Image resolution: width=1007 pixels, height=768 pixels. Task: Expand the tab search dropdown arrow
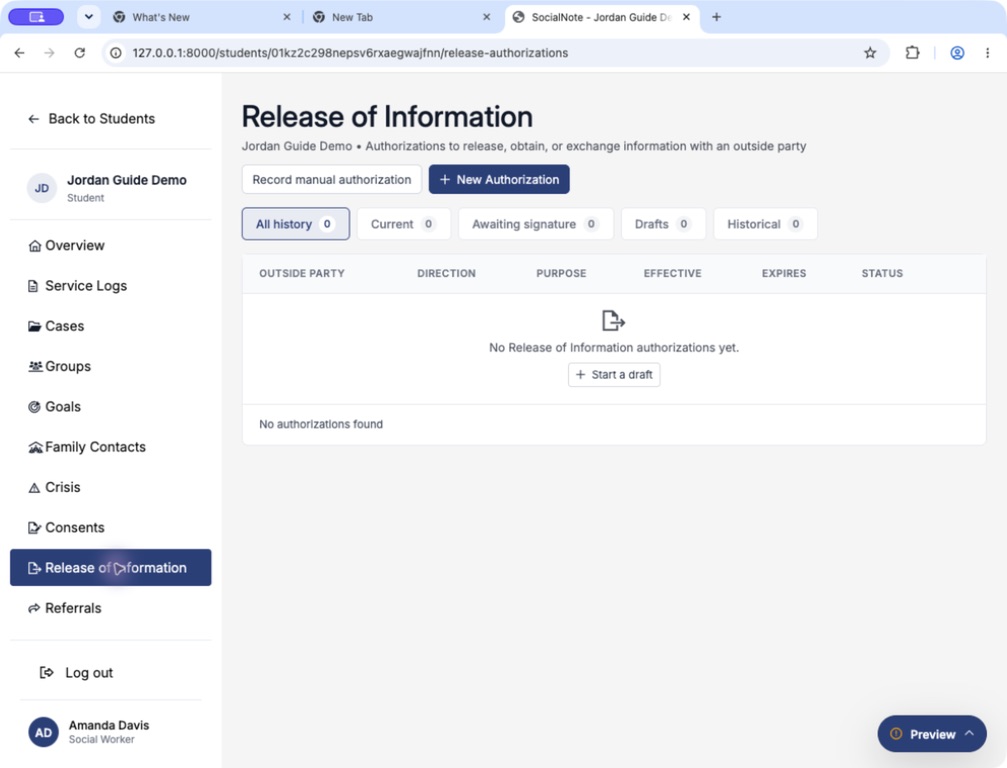[x=89, y=17]
